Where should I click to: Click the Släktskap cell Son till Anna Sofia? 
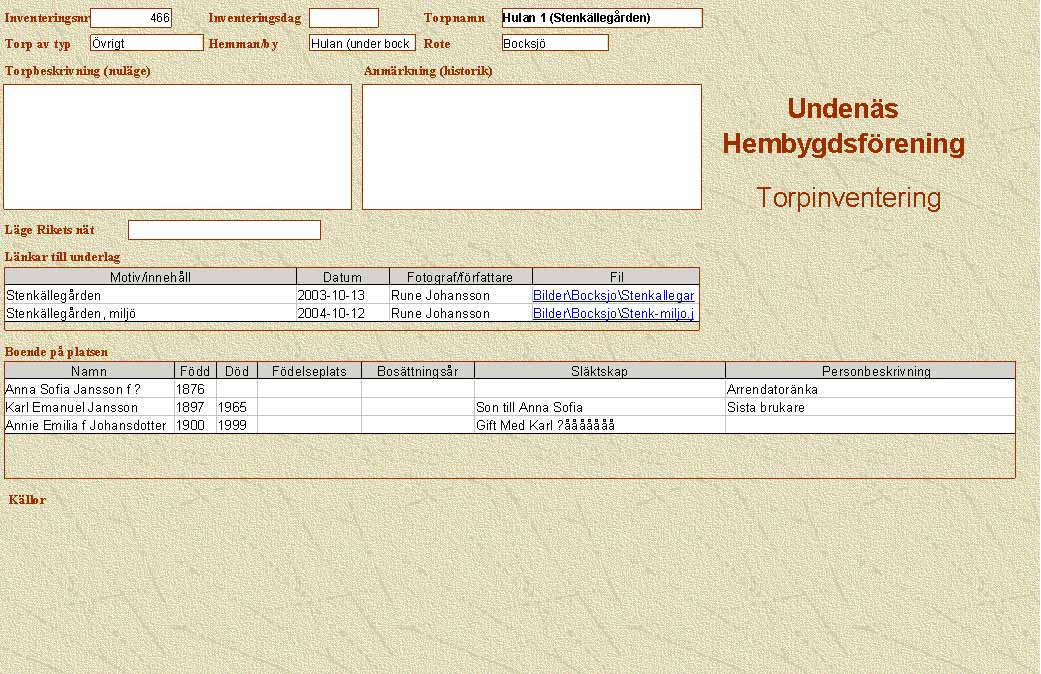598,407
